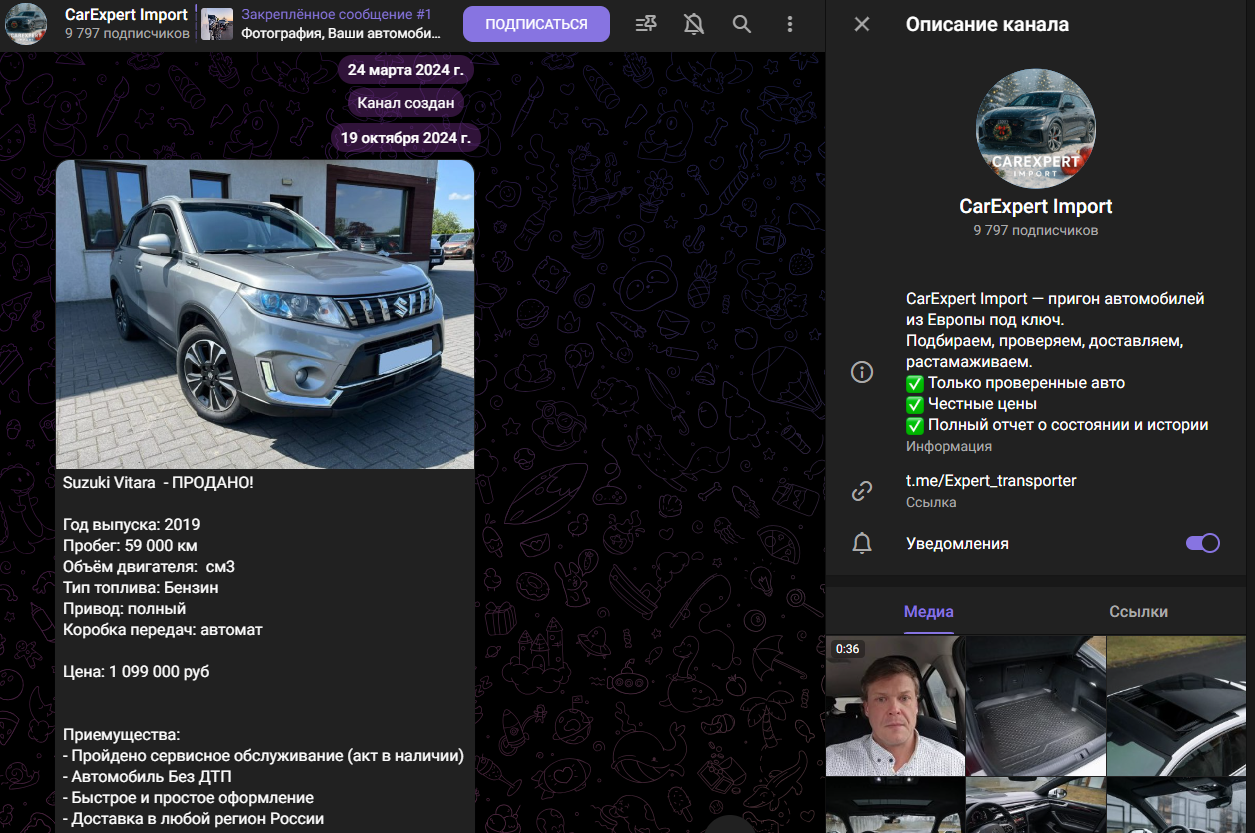
Task: Click the CarExpert Import title in header
Action: click(126, 15)
